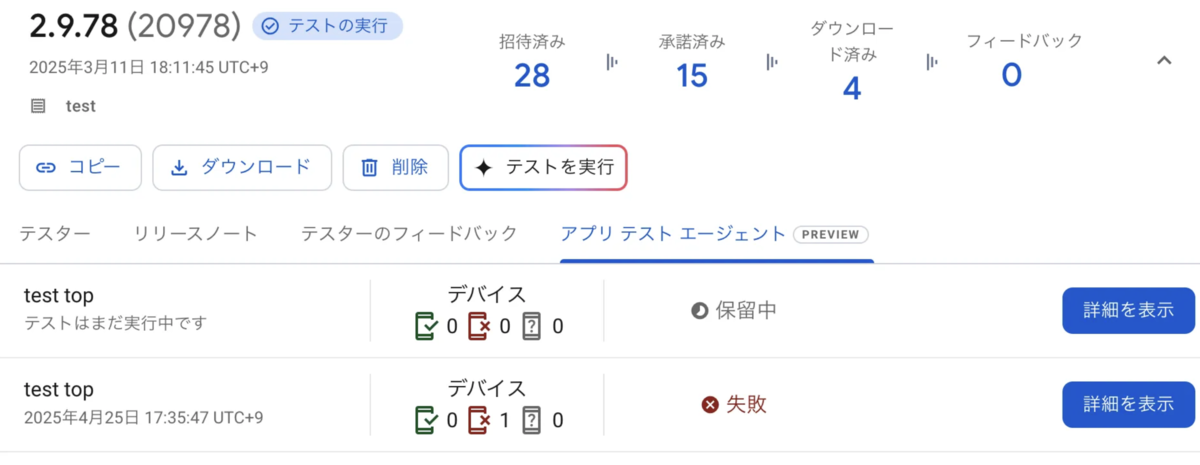Collapse the release details with the chevron arrow

(1163, 61)
